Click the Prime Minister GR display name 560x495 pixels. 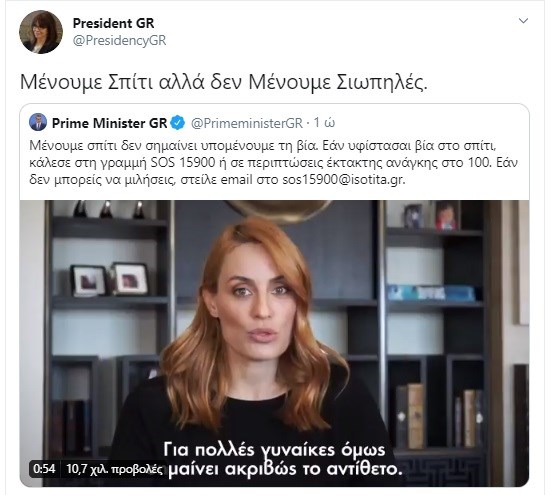[x=109, y=123]
